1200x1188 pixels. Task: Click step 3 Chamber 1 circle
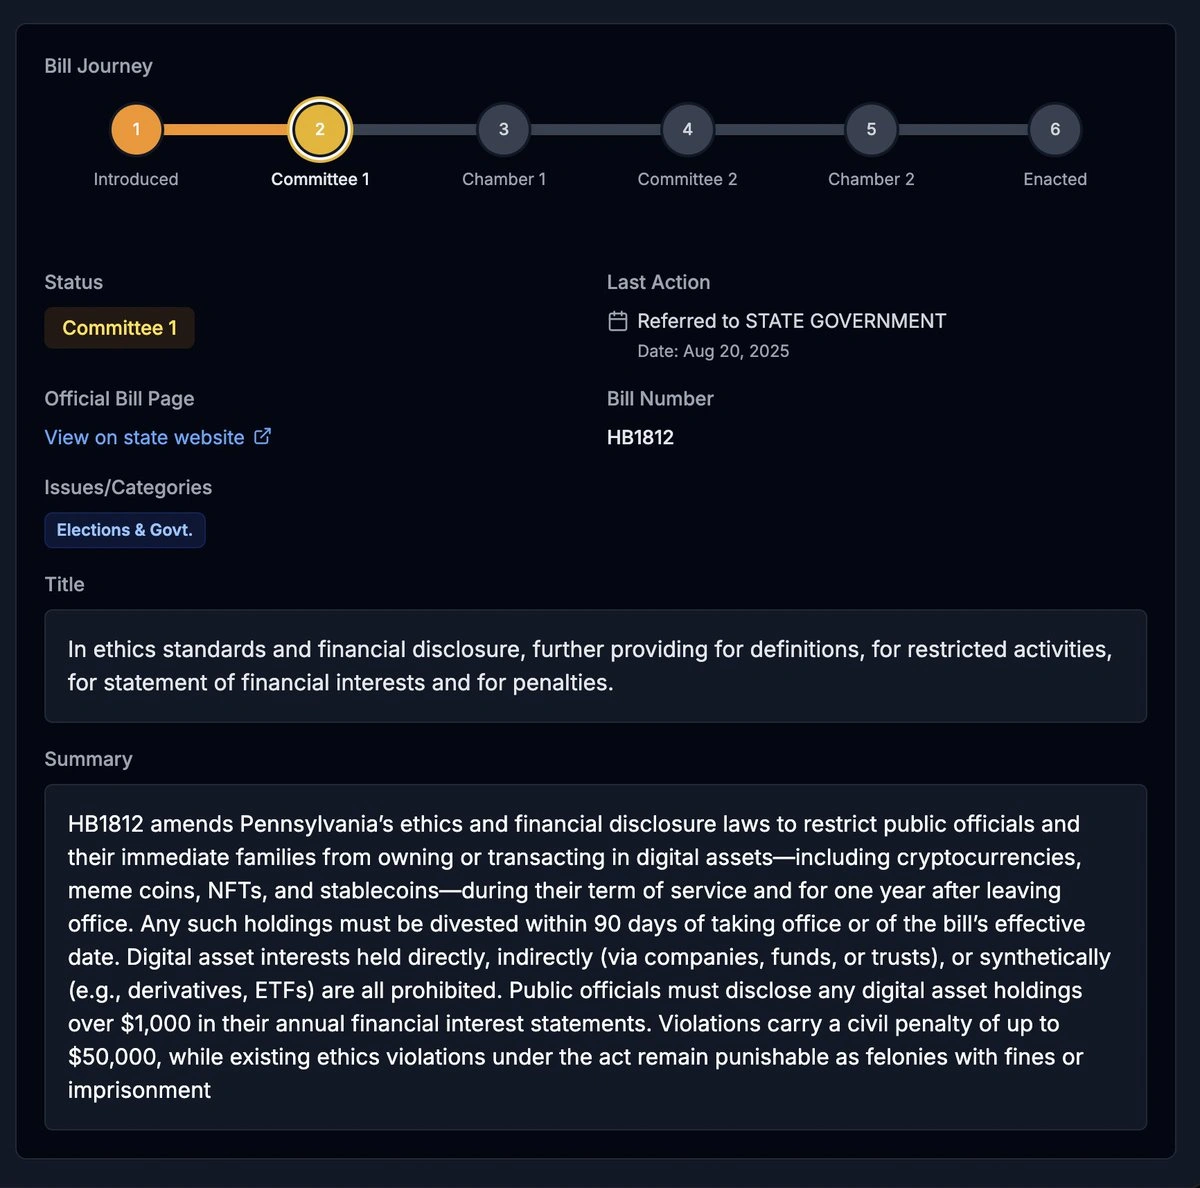pos(504,130)
